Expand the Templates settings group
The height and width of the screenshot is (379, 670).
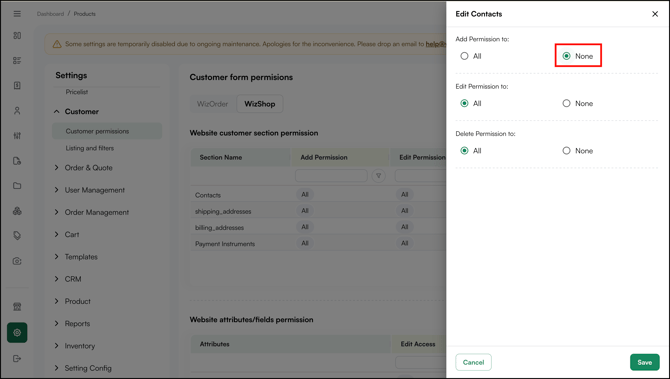pos(56,257)
